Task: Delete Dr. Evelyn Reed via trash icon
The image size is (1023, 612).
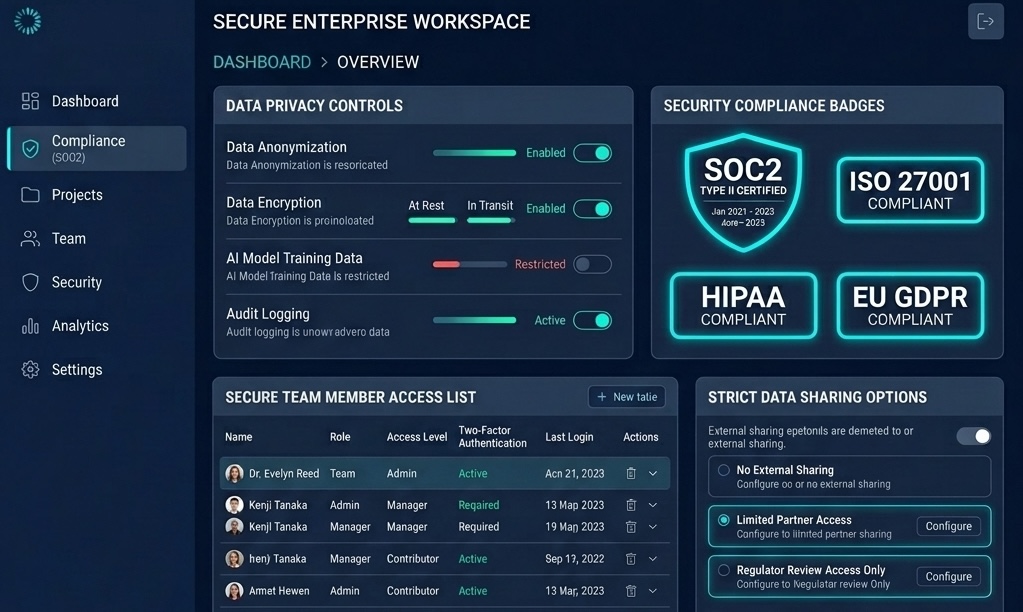Action: point(631,473)
